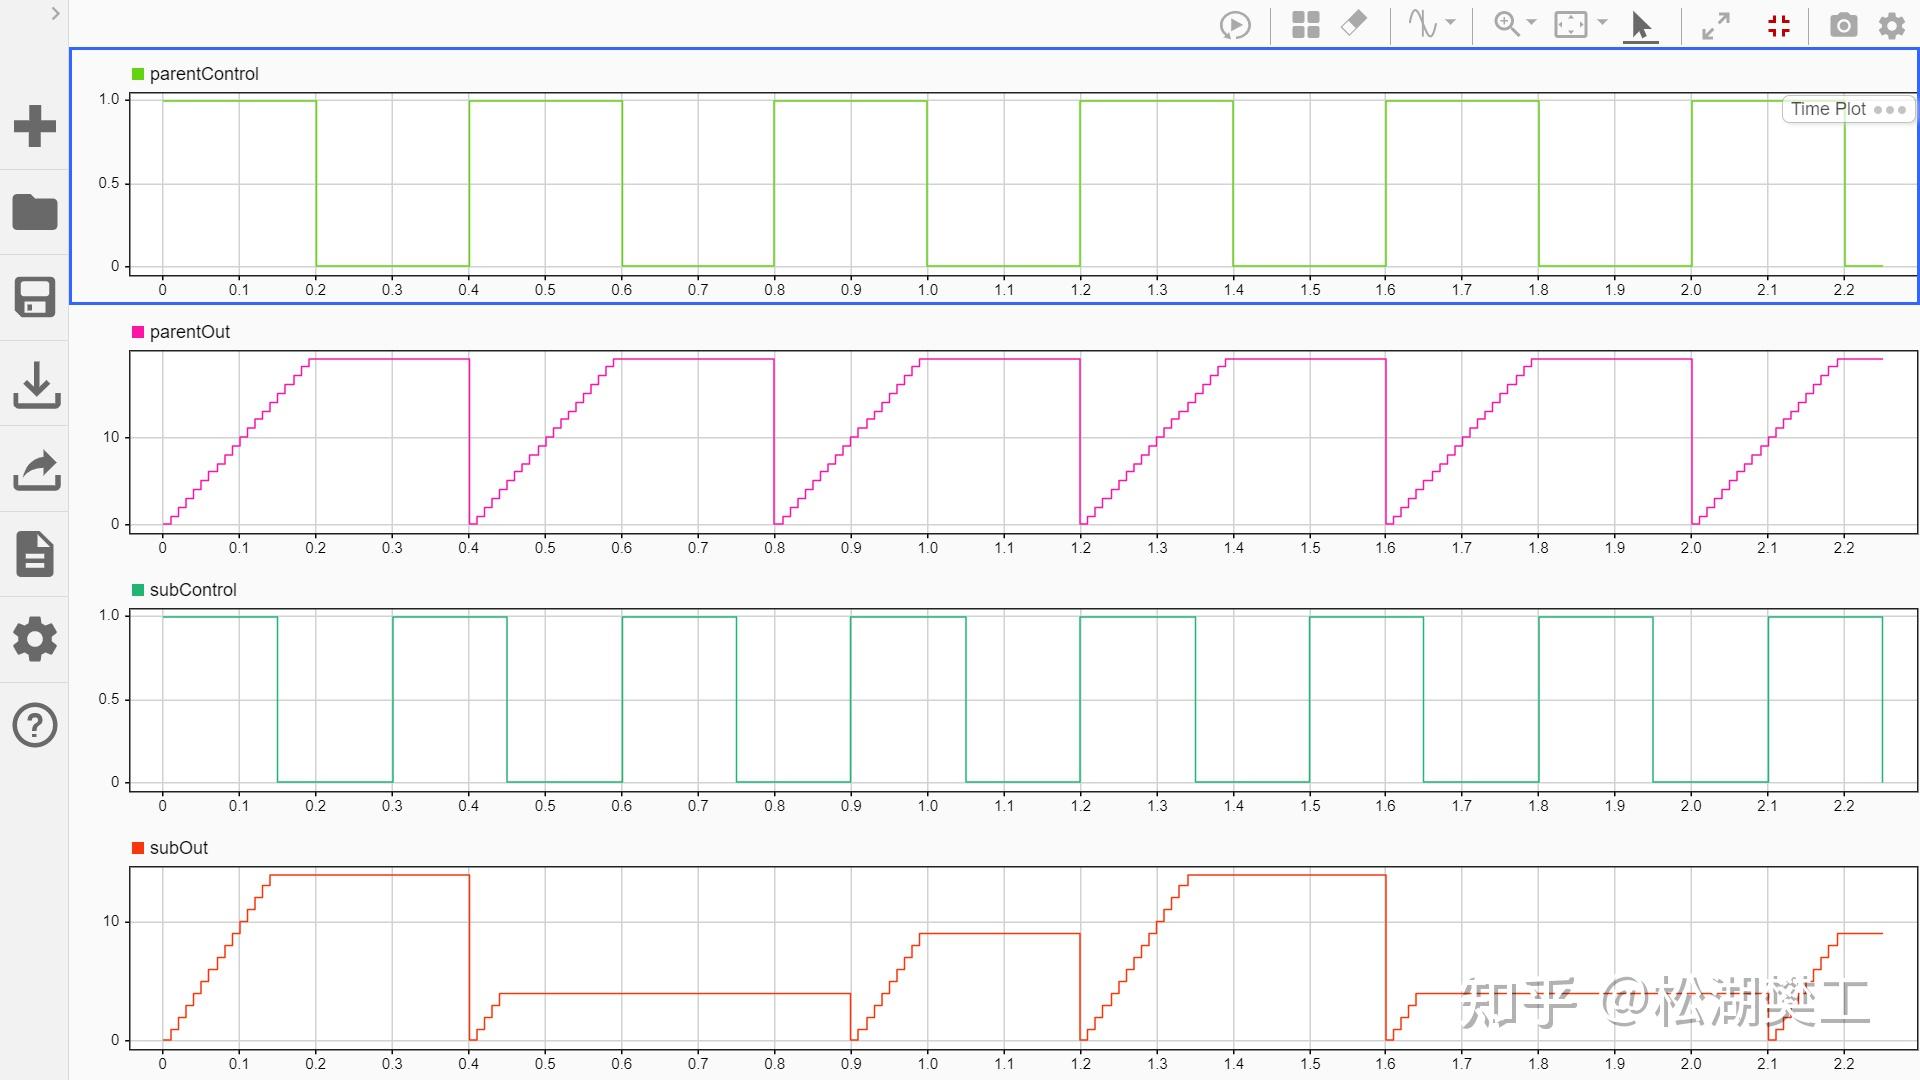The height and width of the screenshot is (1080, 1920).
Task: Add a new plot with the plus button
Action: (x=35, y=125)
